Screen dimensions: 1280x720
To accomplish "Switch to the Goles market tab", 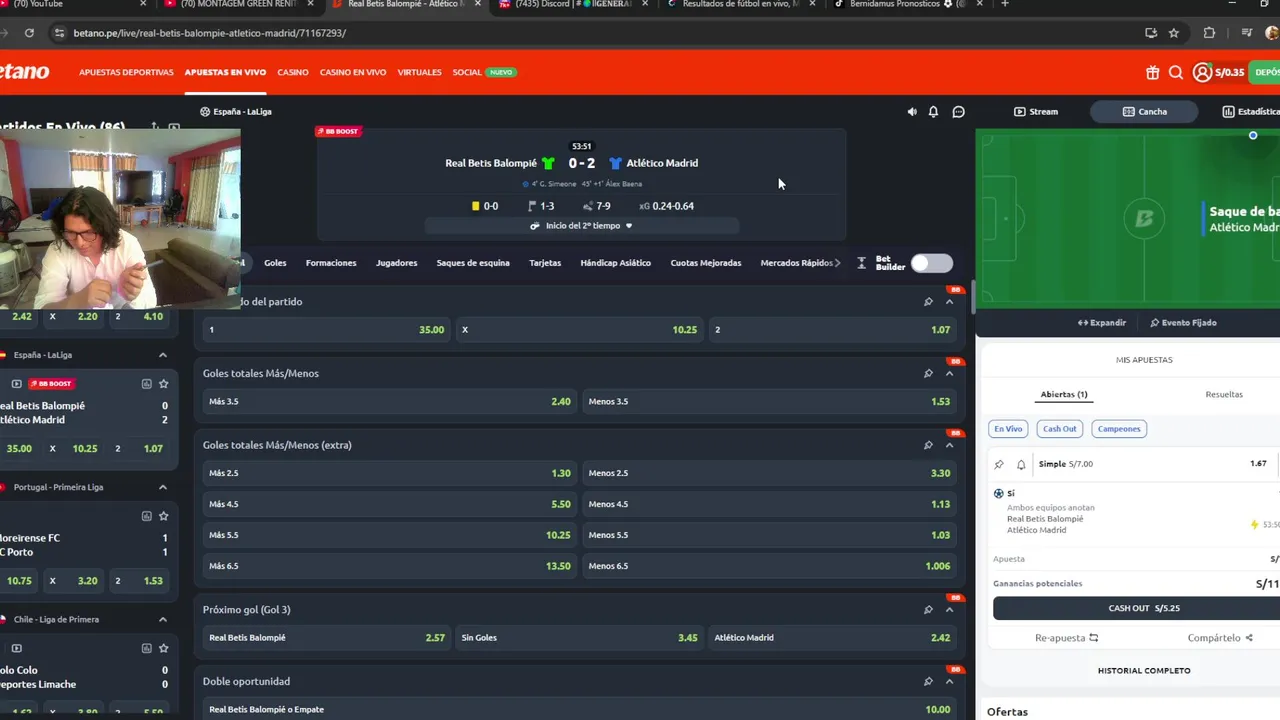I will point(275,263).
